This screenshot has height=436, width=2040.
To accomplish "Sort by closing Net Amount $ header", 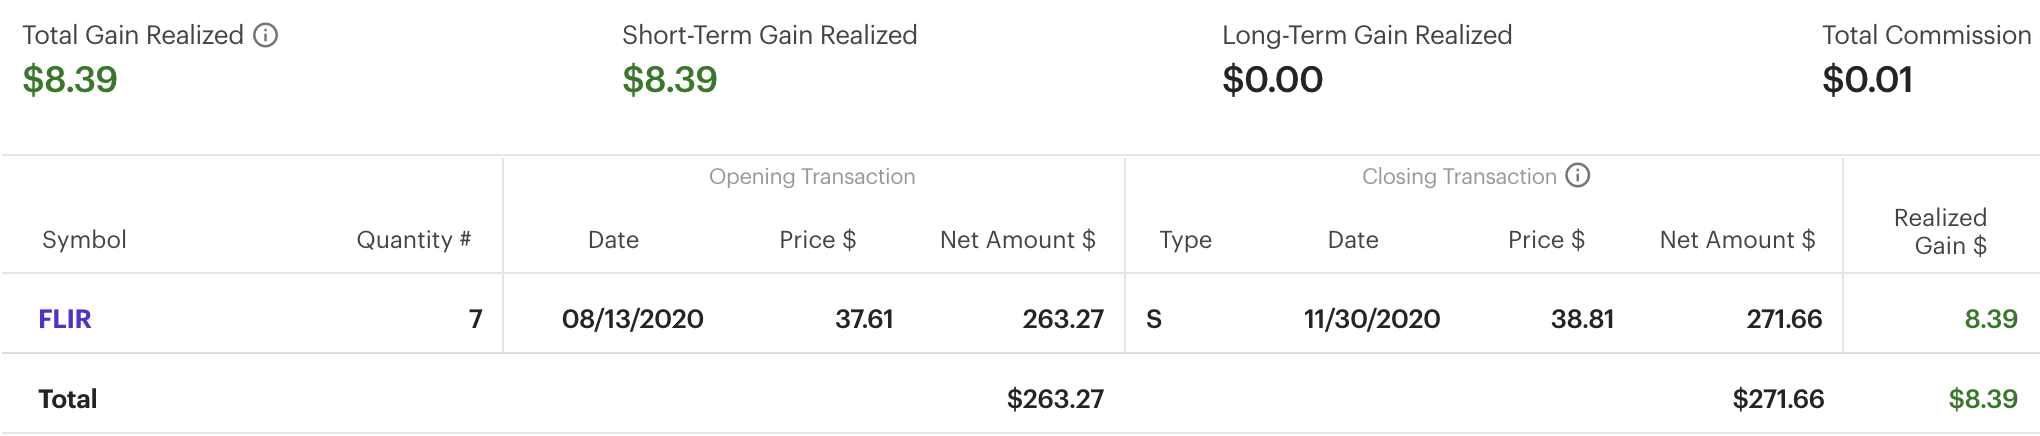I will [x=1737, y=240].
